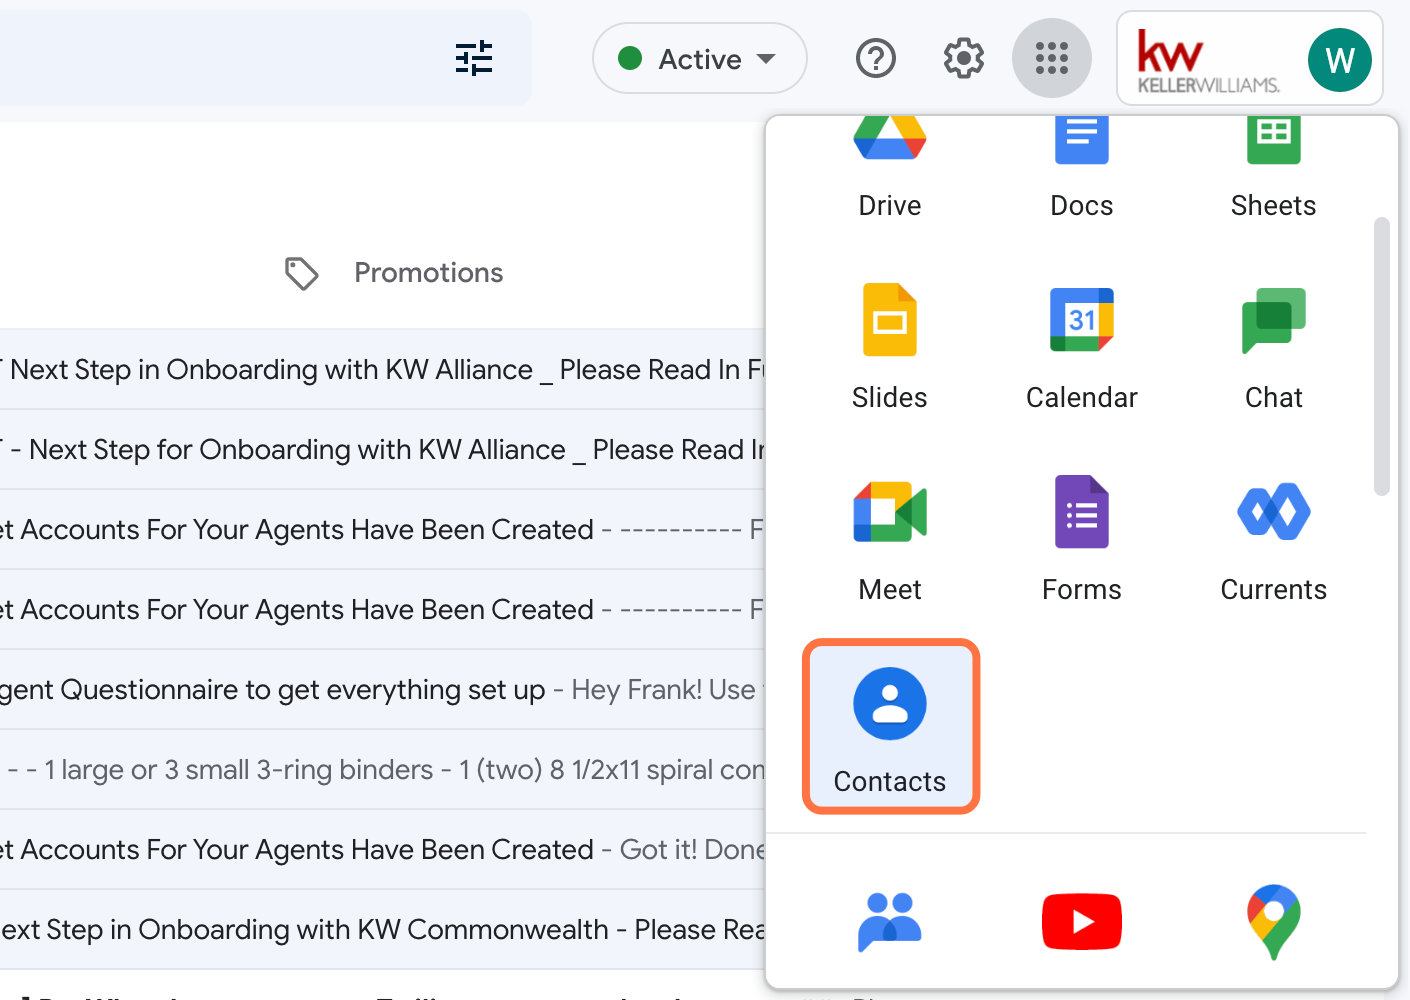Open Calendar app in launcher
The image size is (1410, 1000).
(1081, 346)
